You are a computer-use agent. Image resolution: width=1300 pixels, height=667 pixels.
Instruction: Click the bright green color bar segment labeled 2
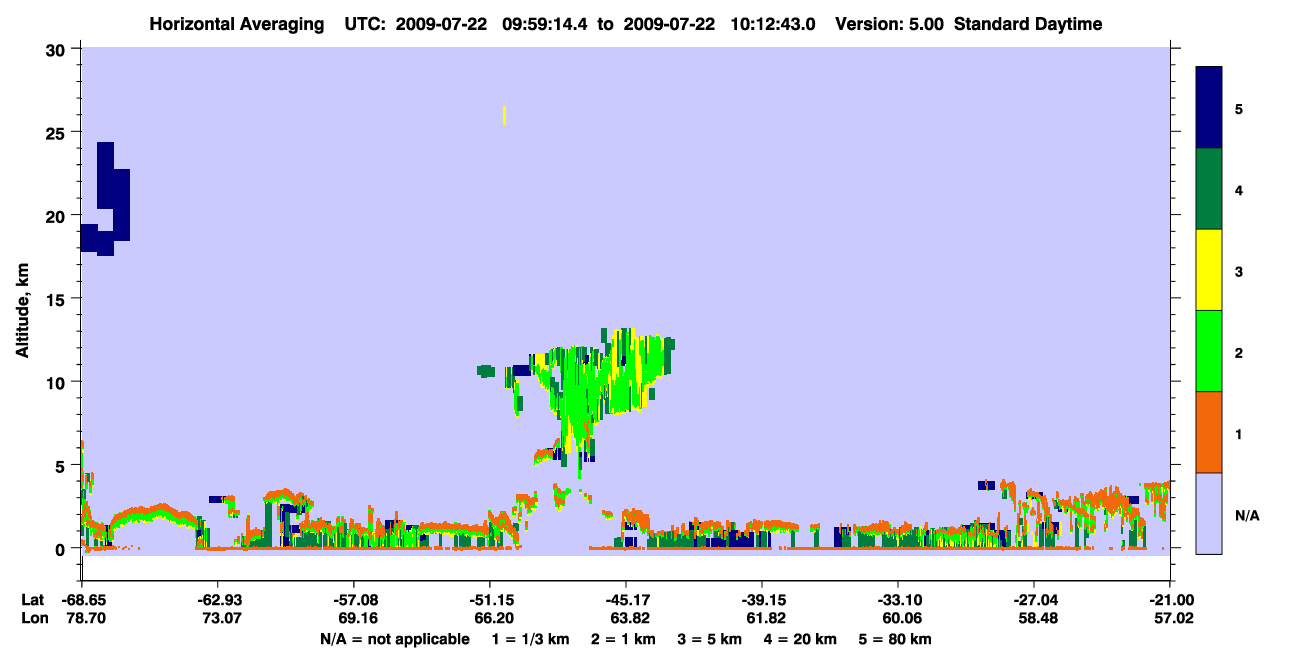tap(1209, 351)
